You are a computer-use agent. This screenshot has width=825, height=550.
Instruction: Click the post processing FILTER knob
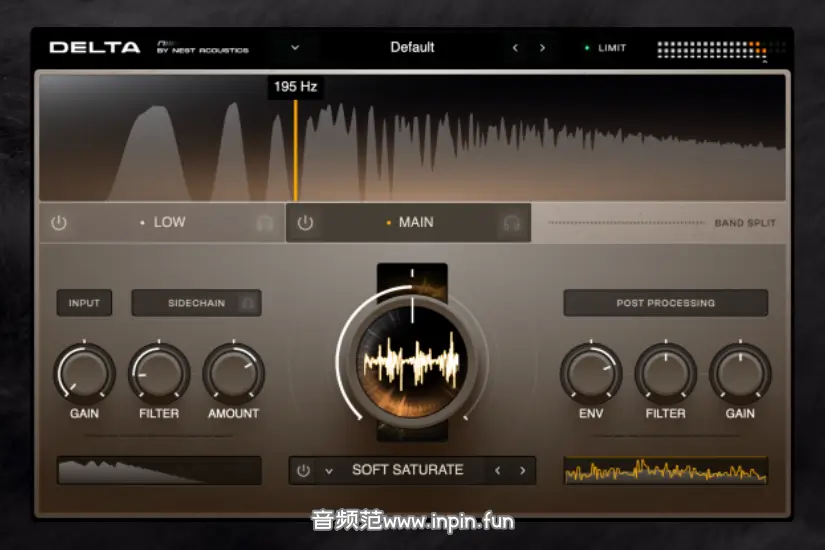(666, 373)
